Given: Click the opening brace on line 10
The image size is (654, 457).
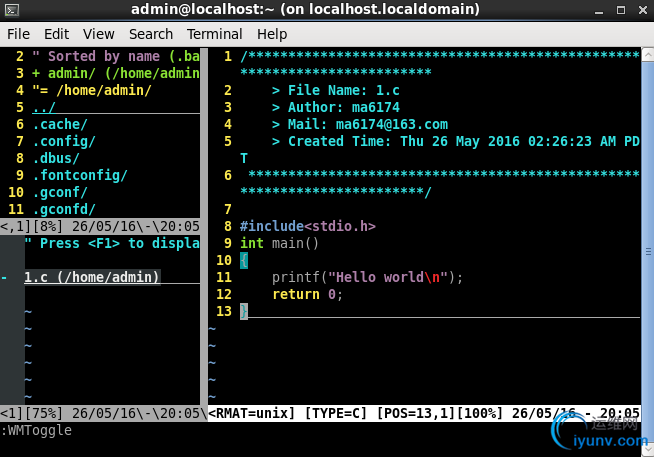Looking at the screenshot, I should [x=244, y=261].
